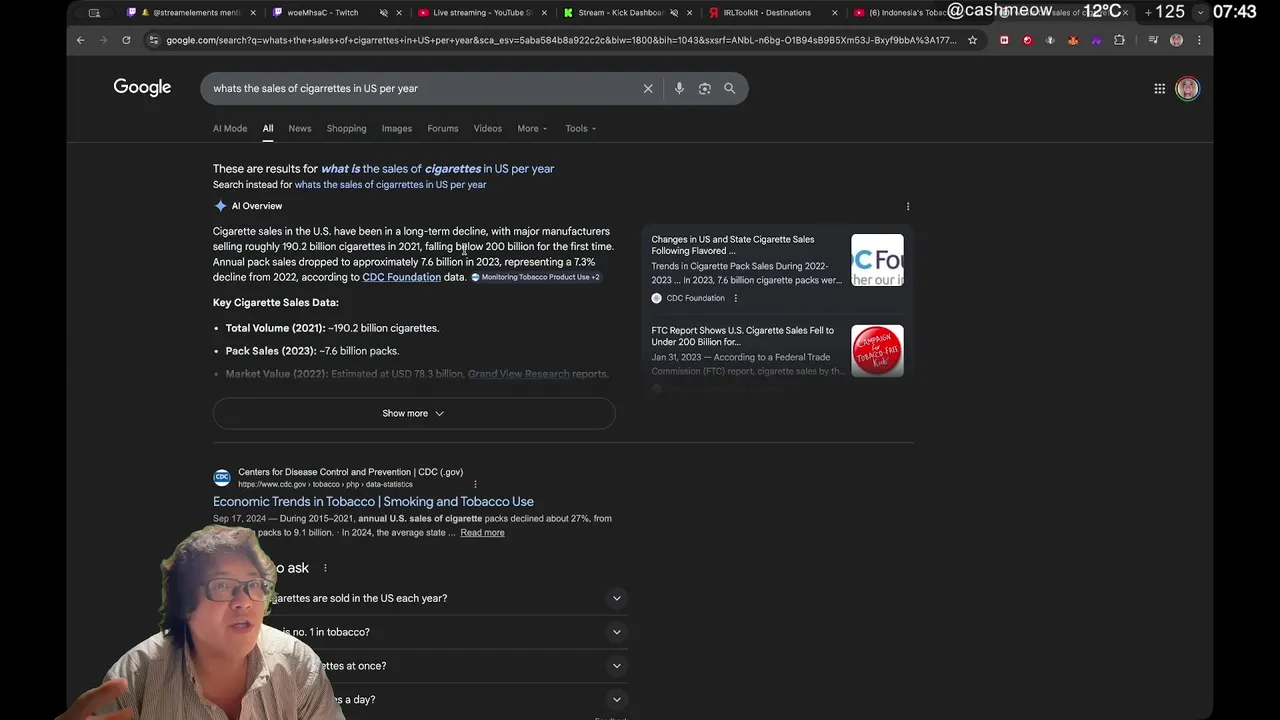Open CDC Foundation source card options
This screenshot has width=1280, height=720.
tap(735, 298)
